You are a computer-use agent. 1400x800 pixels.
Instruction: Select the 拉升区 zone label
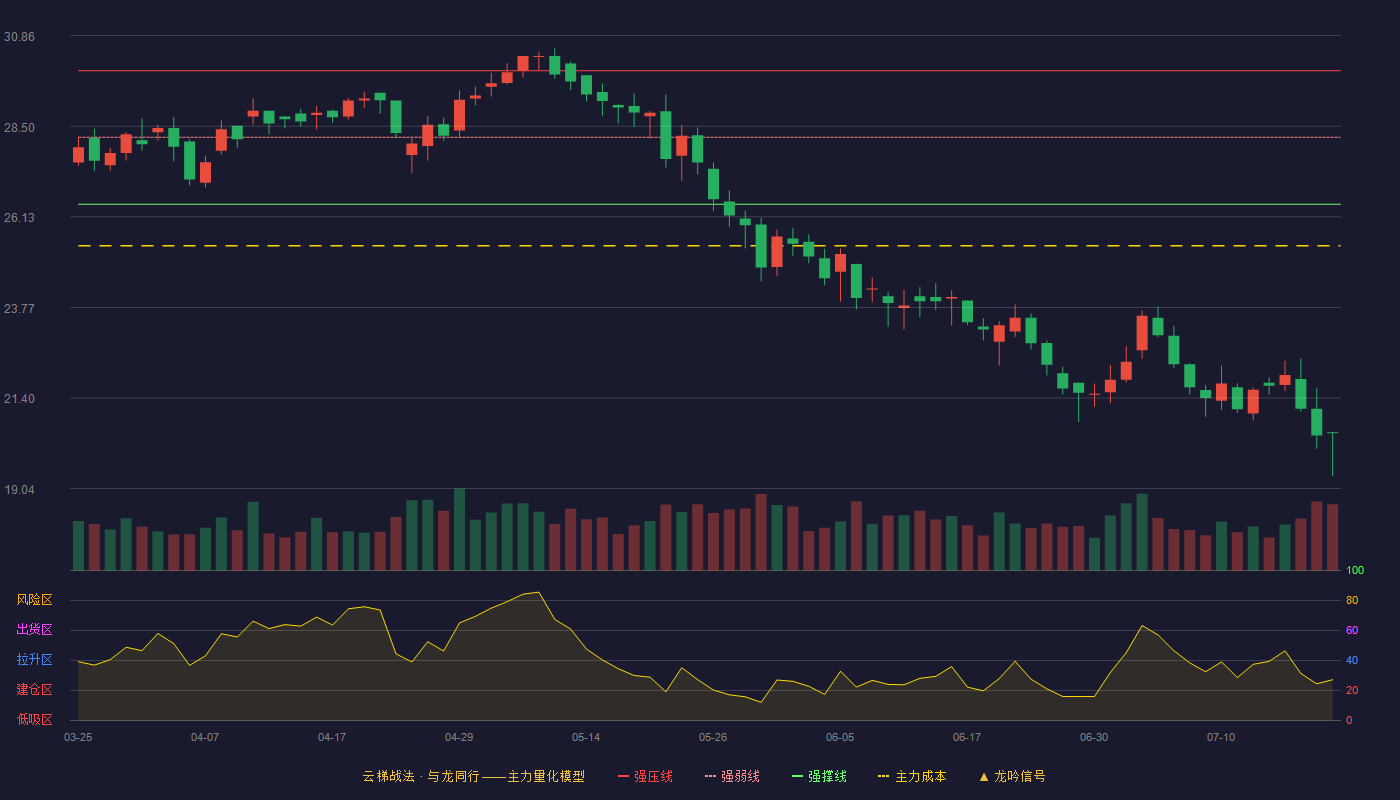(35, 660)
